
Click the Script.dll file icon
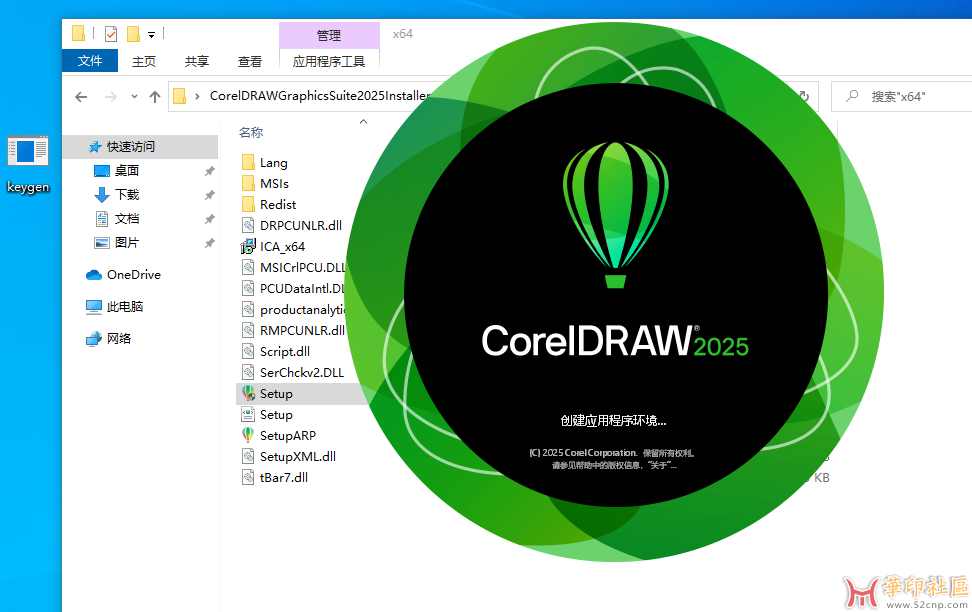point(248,352)
